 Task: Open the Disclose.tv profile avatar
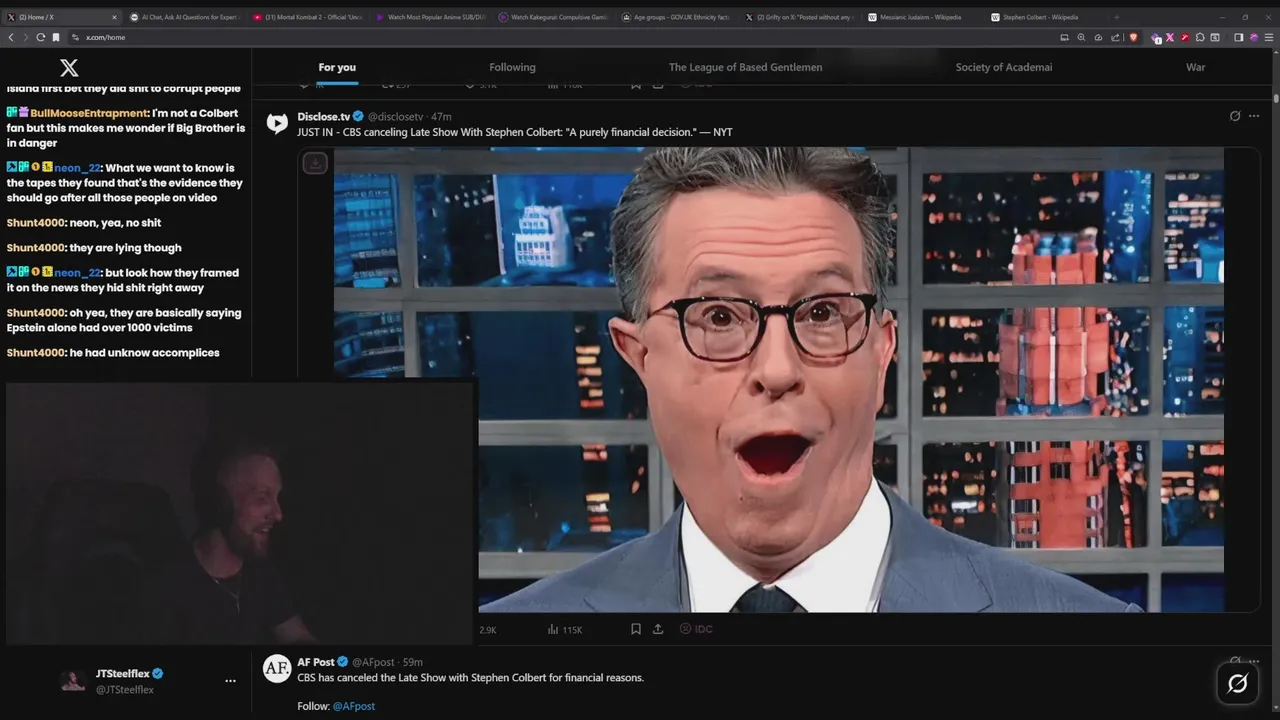click(277, 123)
